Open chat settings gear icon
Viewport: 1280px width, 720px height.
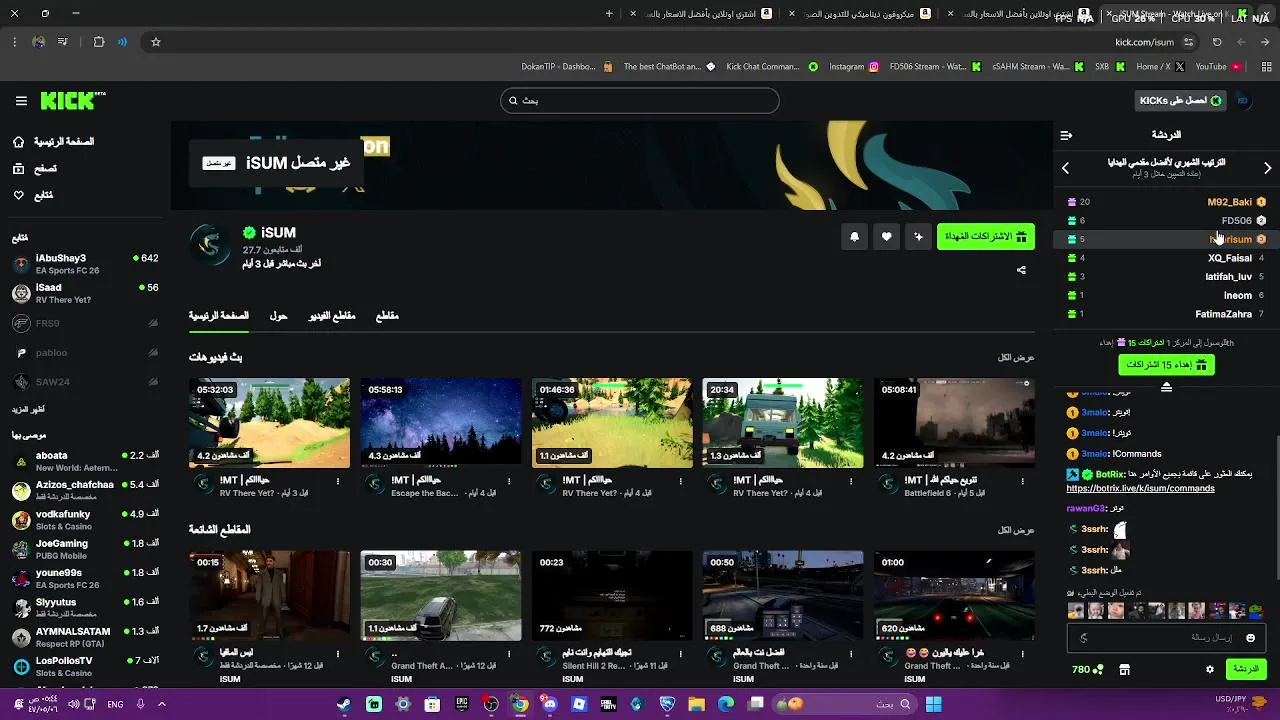pyautogui.click(x=1210, y=669)
